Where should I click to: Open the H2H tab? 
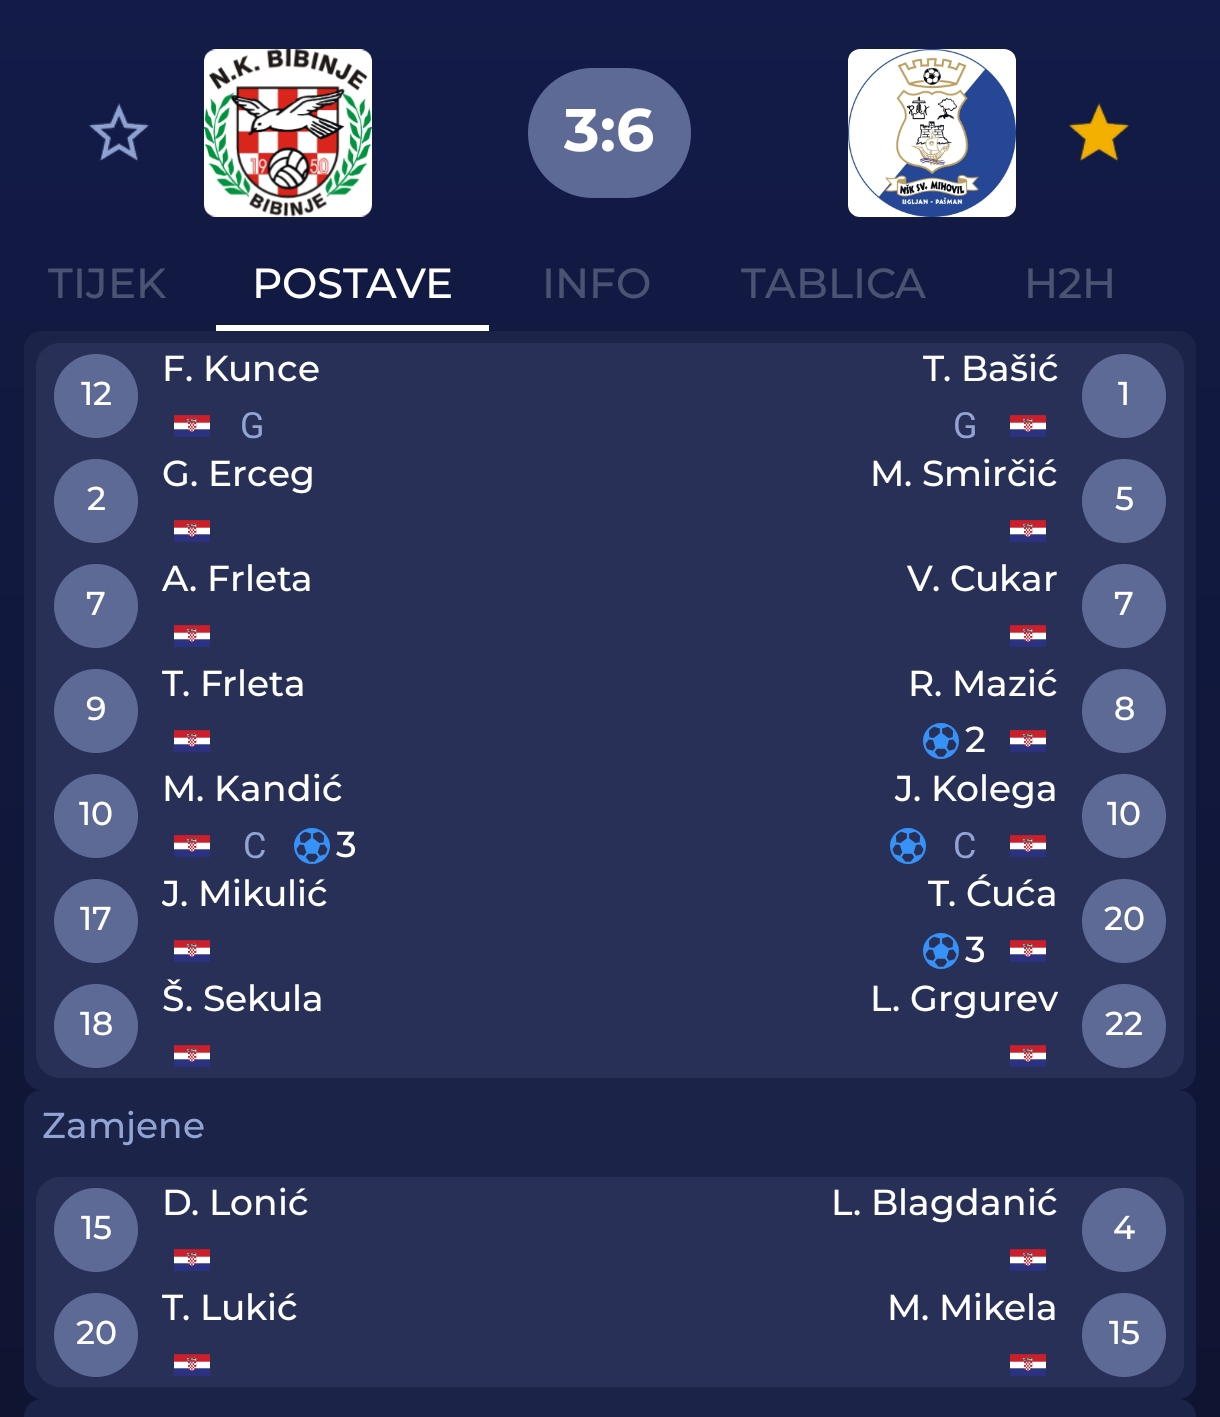[1069, 284]
